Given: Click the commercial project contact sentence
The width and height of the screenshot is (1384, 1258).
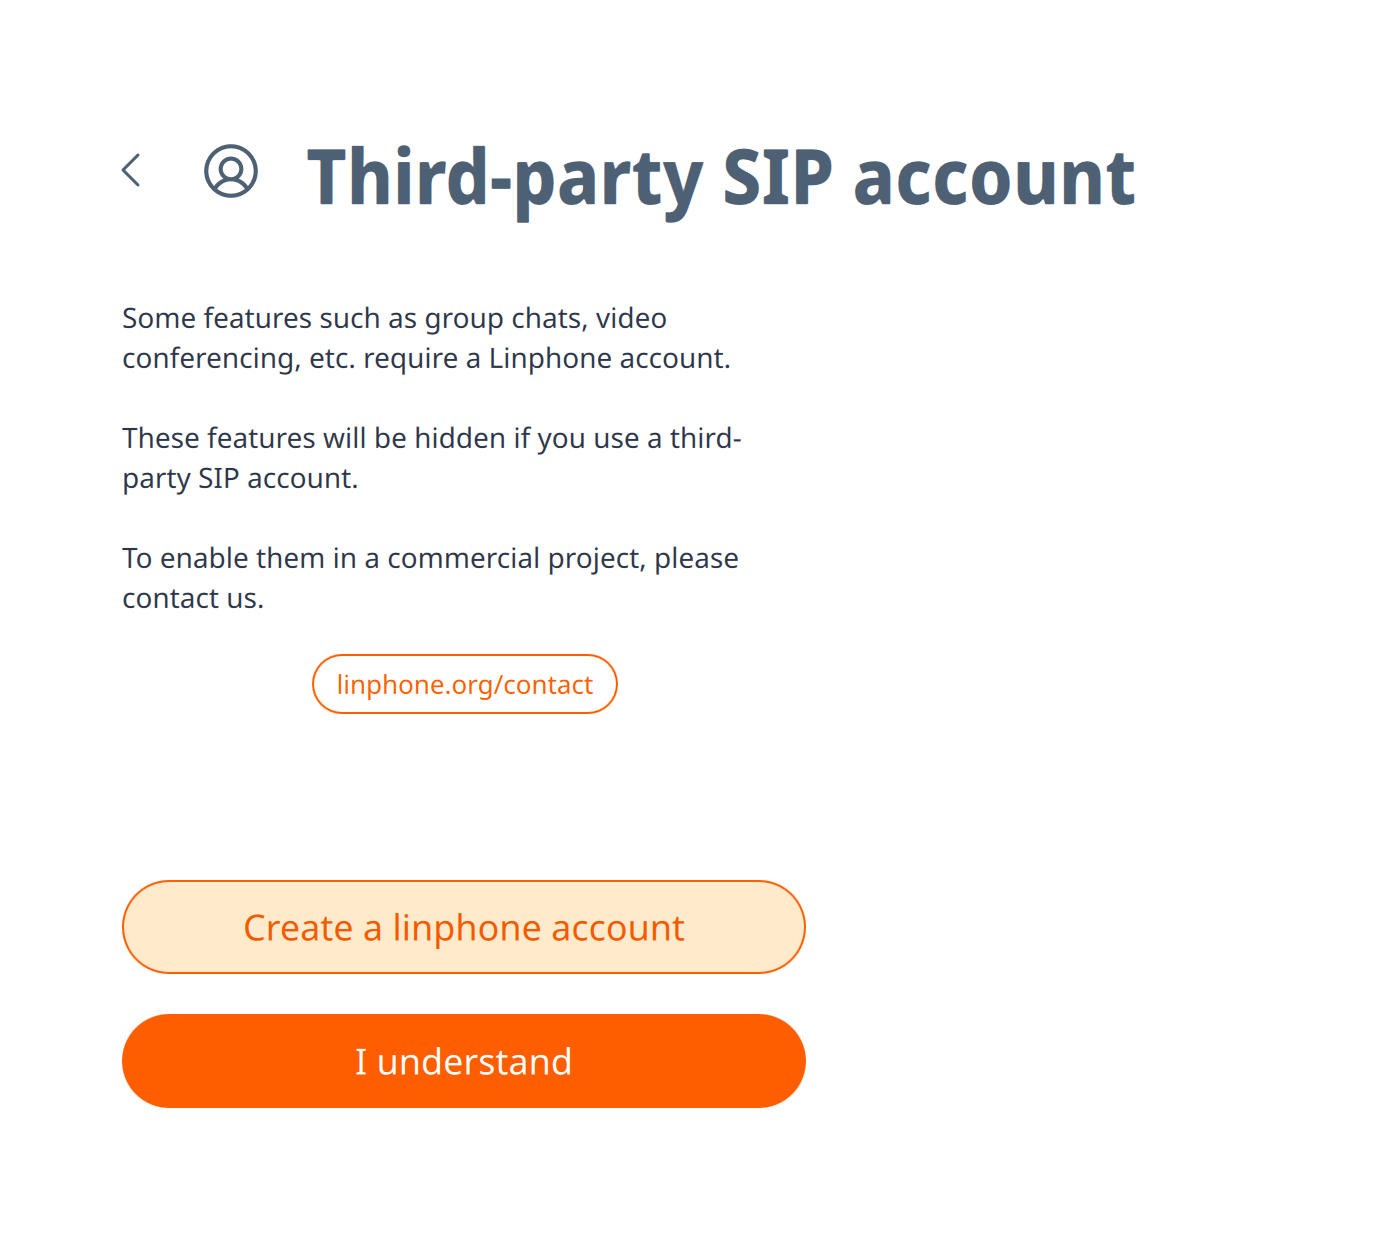Looking at the screenshot, I should point(430,578).
